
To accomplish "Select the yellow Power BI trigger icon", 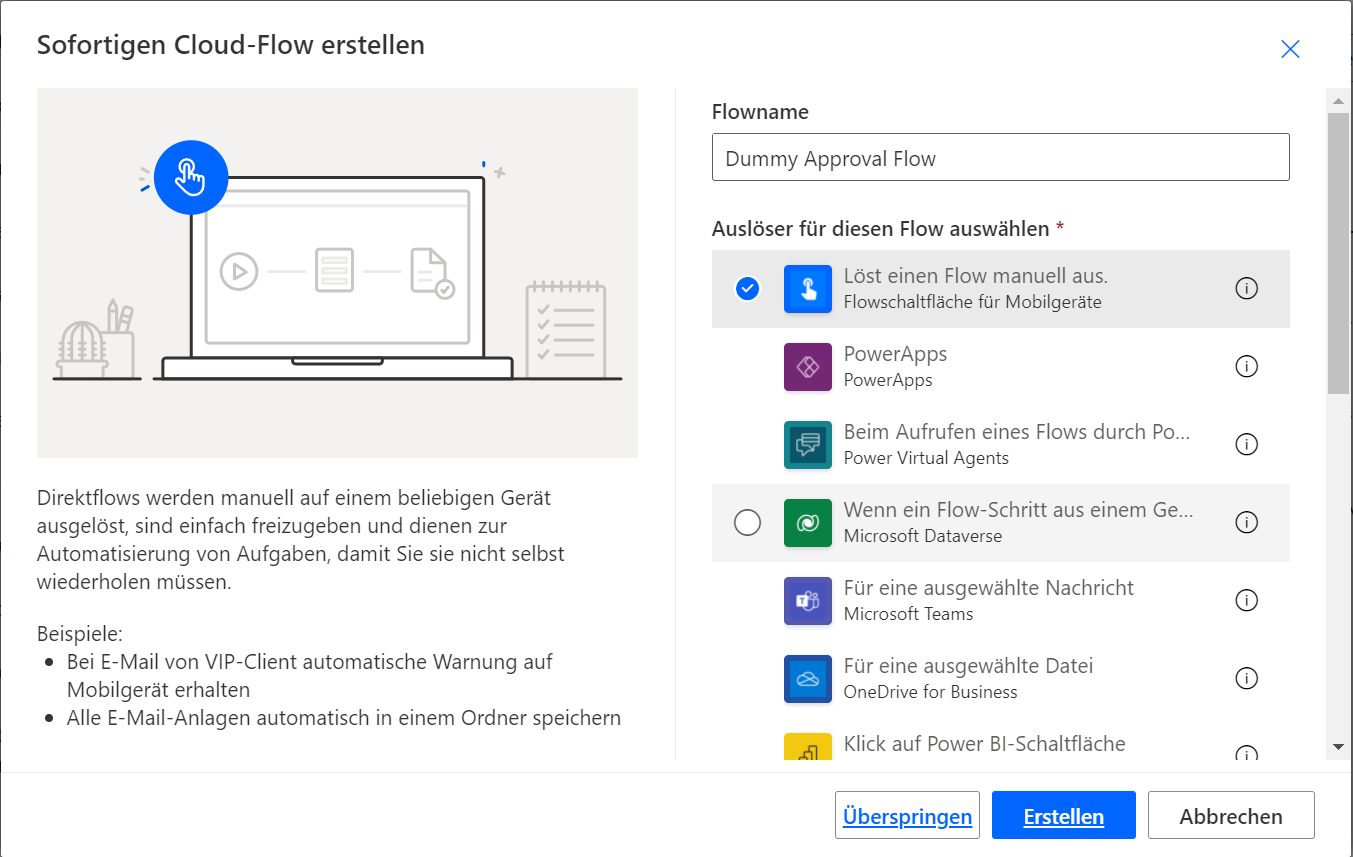I will click(808, 746).
